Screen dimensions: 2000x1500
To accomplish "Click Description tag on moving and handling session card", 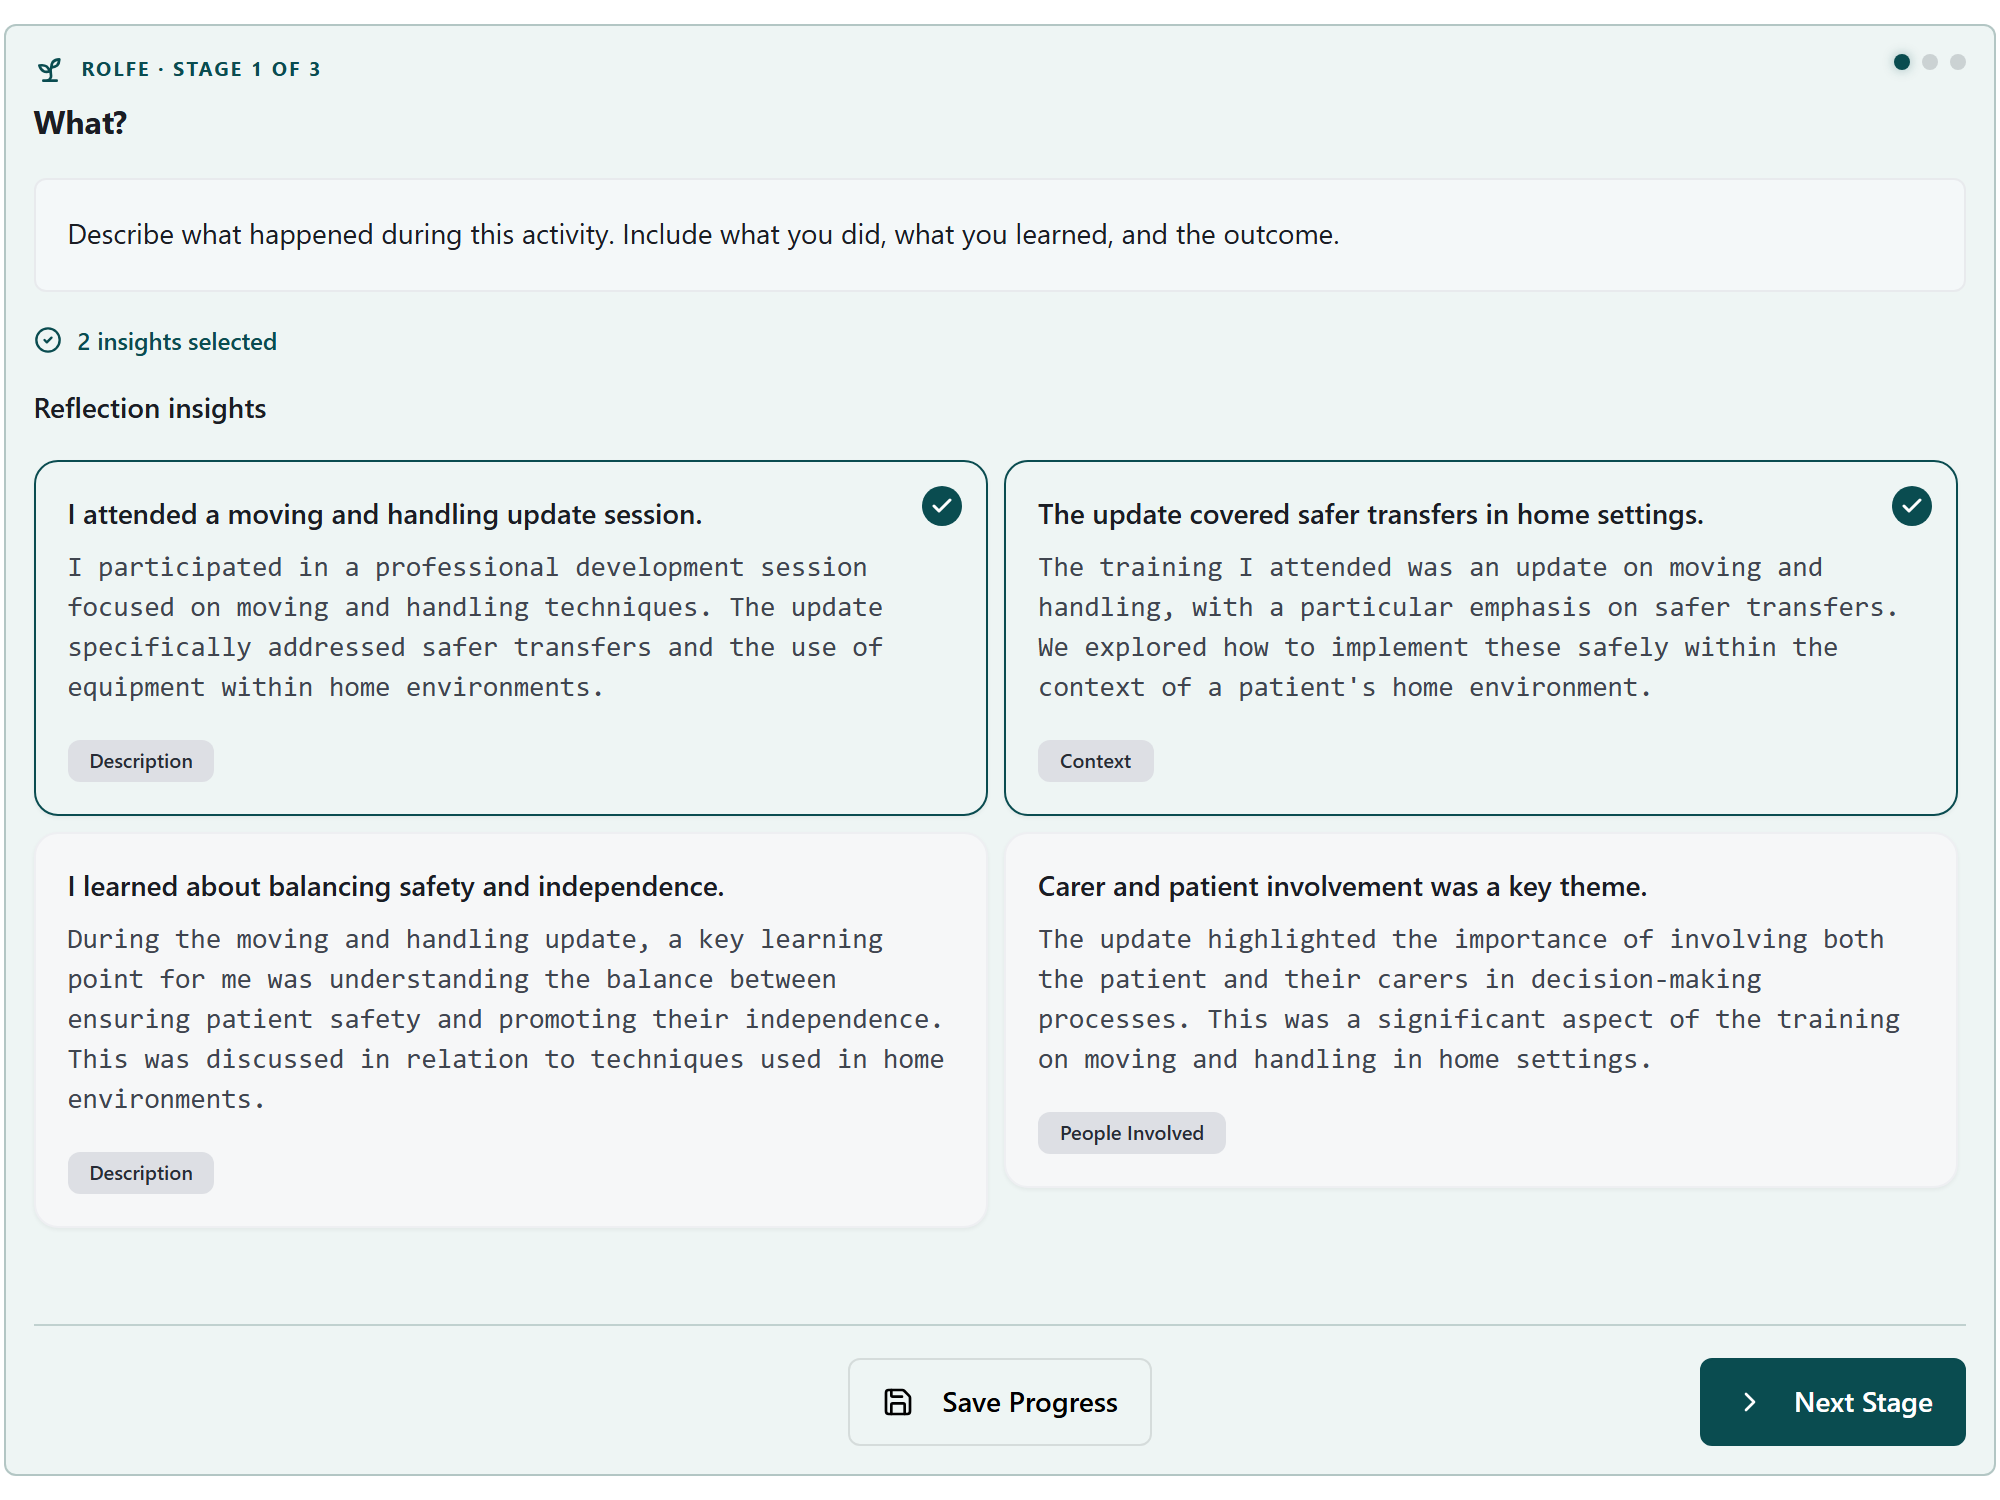I will point(141,761).
